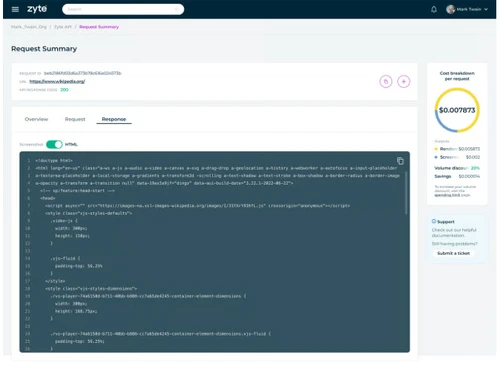Click the yellow Rendering legend dot
This screenshot has width=500, height=375.
(436, 149)
